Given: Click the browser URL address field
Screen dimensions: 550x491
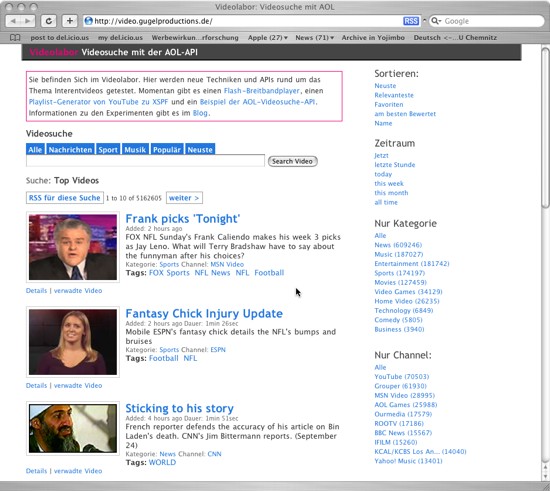Looking at the screenshot, I should tap(246, 21).
